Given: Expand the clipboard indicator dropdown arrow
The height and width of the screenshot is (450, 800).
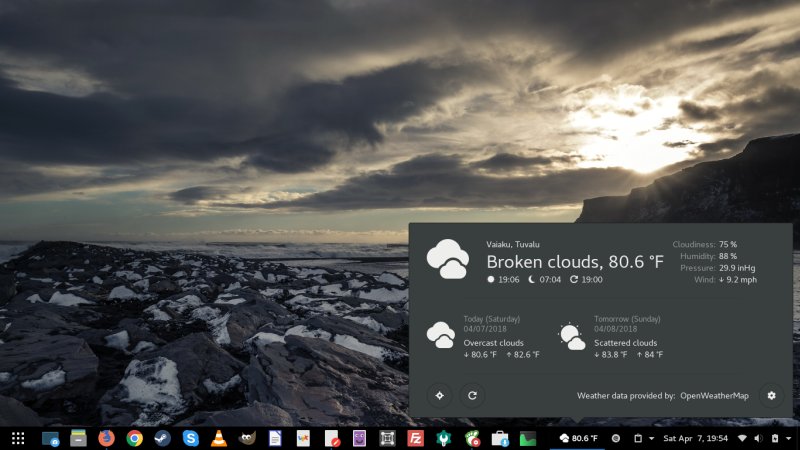Looking at the screenshot, I should click(x=652, y=438).
